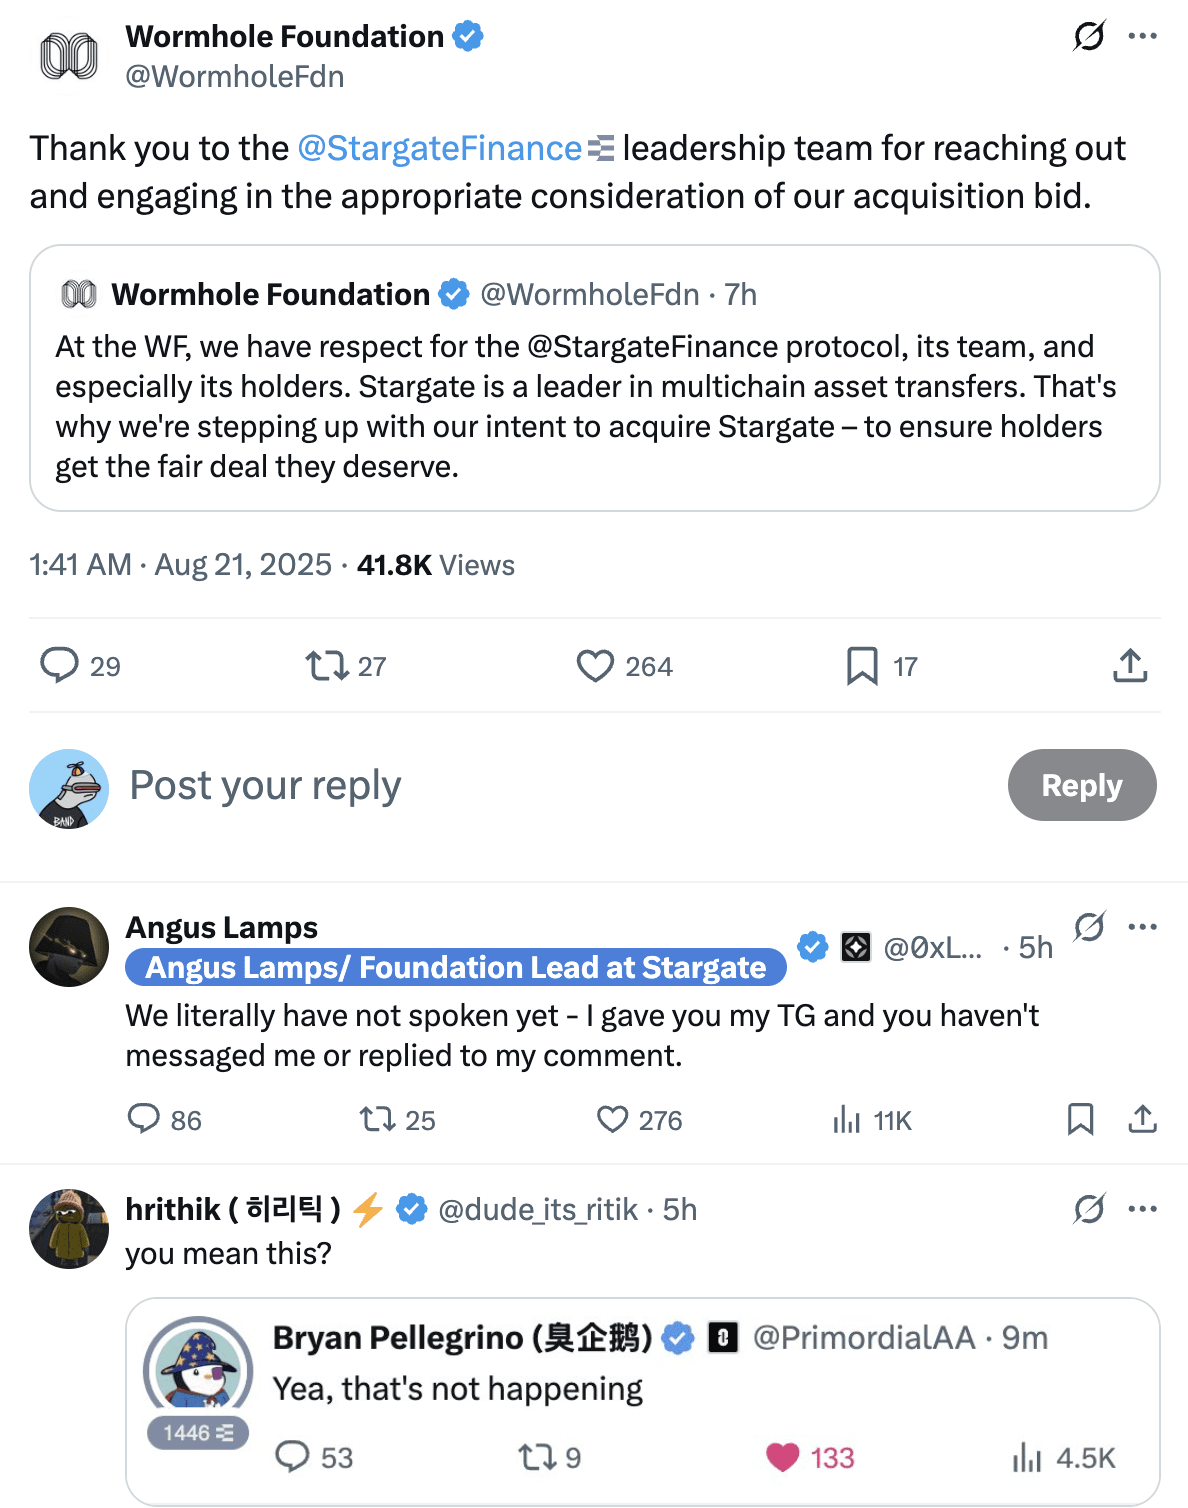Open more options on Angus Lamps' reply
The width and height of the screenshot is (1188, 1508).
(1142, 927)
